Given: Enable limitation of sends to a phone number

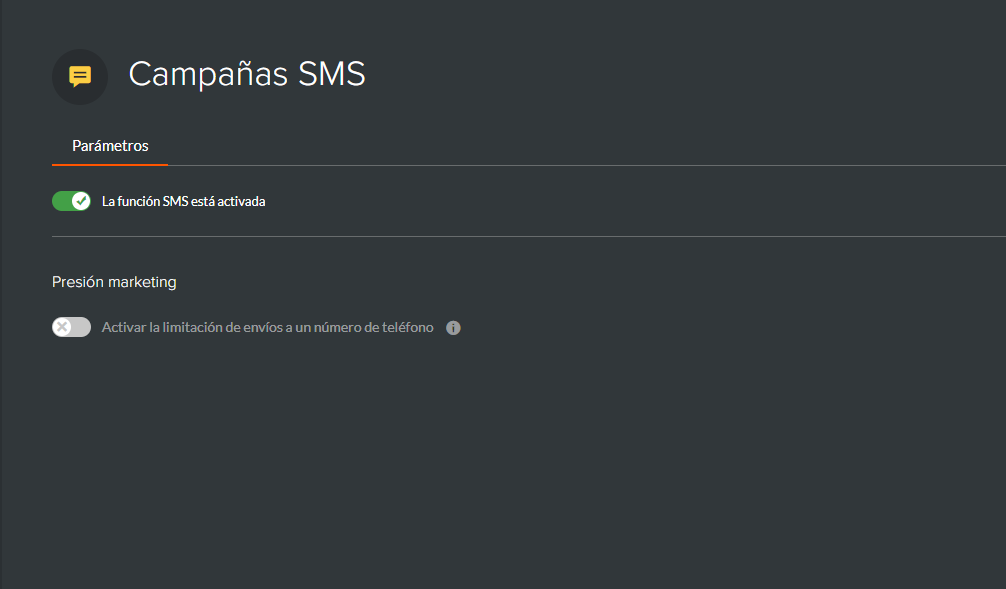Looking at the screenshot, I should point(71,327).
